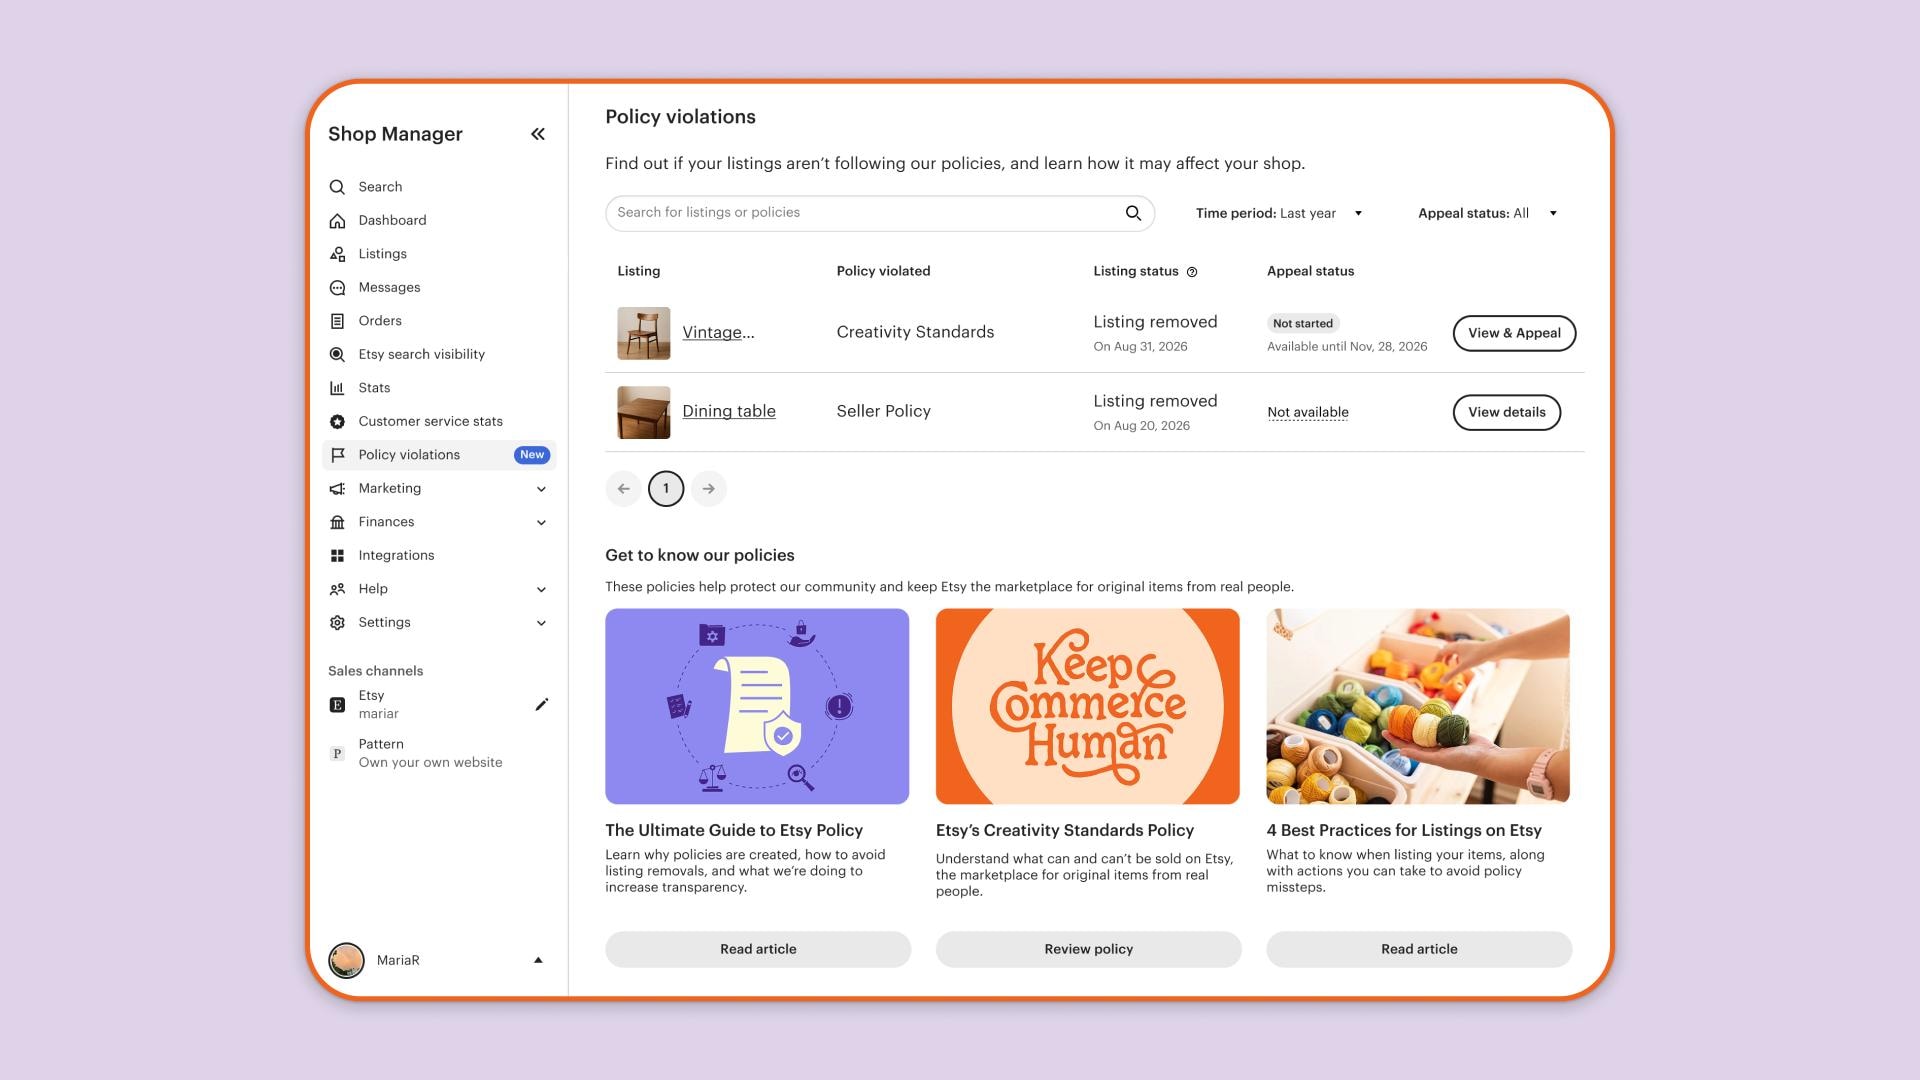Image resolution: width=1920 pixels, height=1080 pixels.
Task: Go to next page with right arrow
Action: tap(709, 489)
